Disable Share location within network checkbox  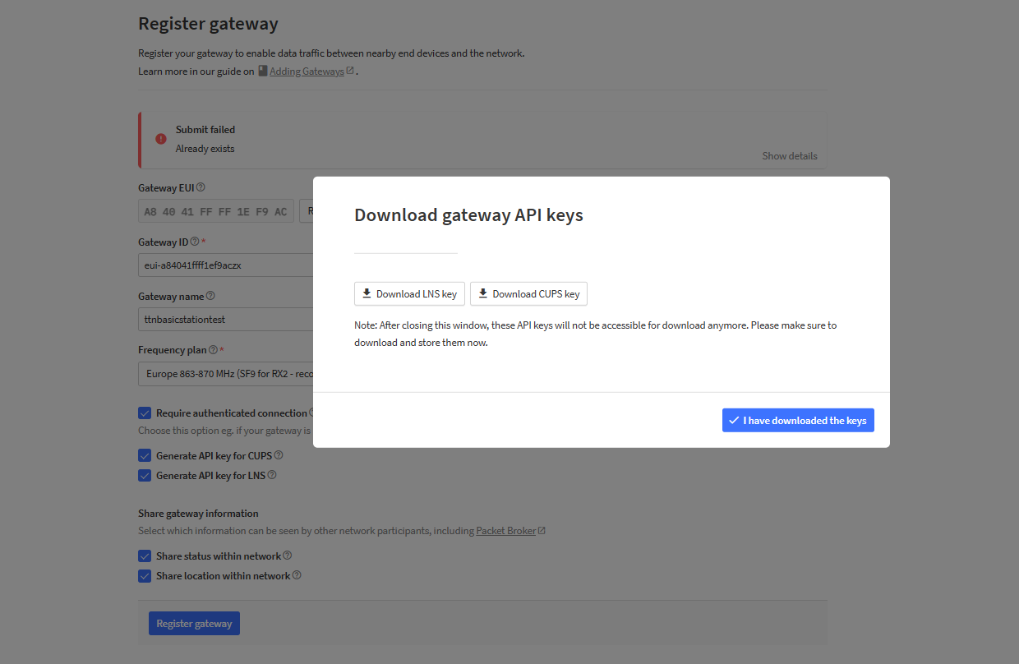(x=145, y=575)
